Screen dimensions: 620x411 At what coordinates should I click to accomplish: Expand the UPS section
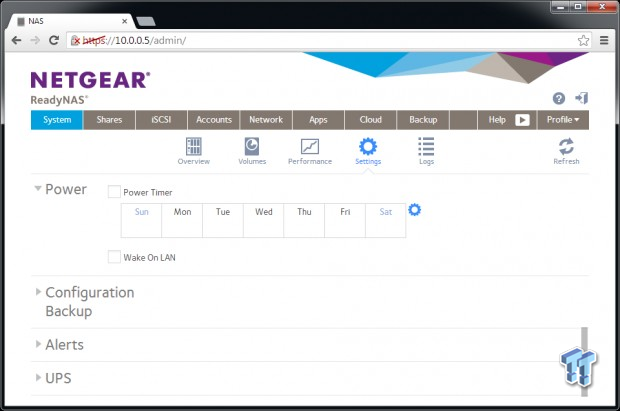pyautogui.click(x=38, y=377)
